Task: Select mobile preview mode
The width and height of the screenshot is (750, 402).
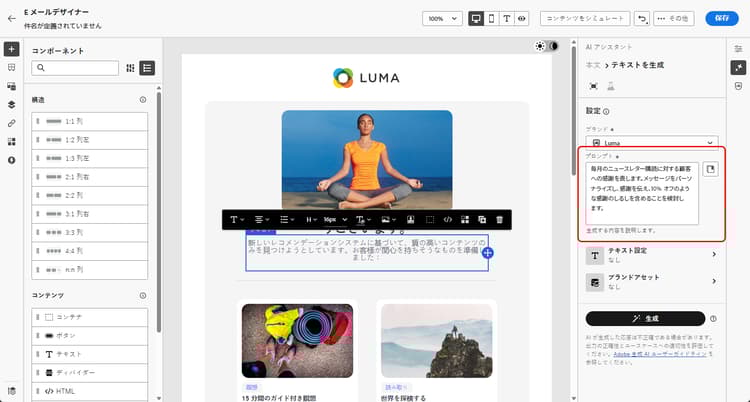Action: pyautogui.click(x=491, y=19)
